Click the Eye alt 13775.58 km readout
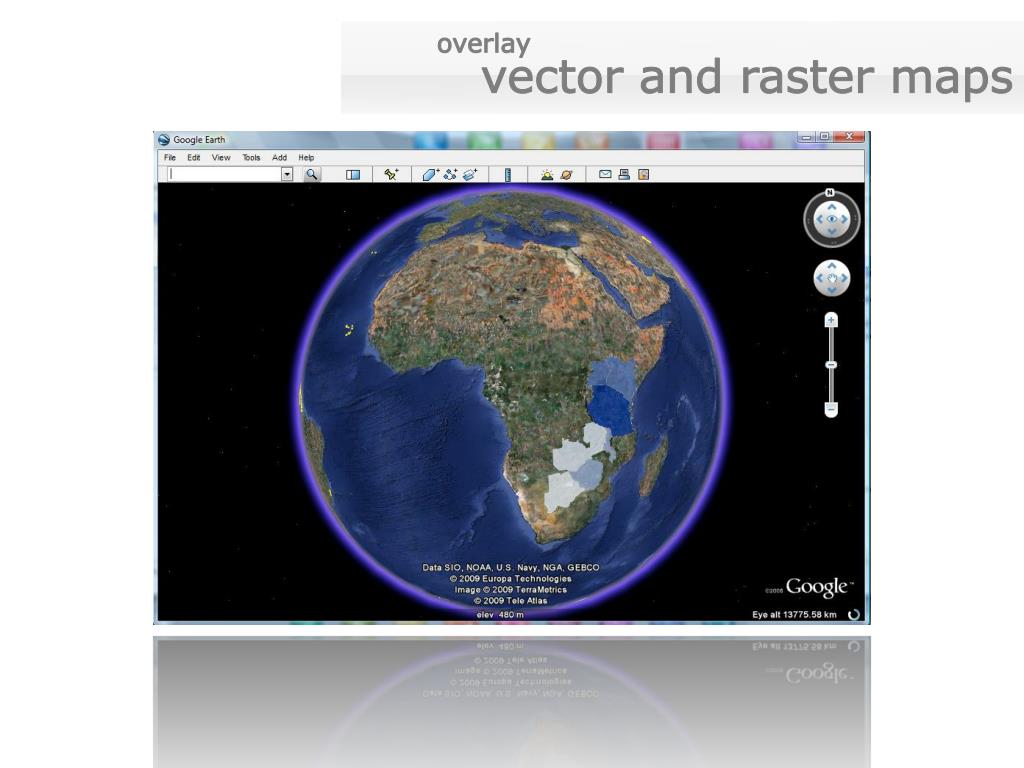1024x768 pixels. (x=794, y=615)
